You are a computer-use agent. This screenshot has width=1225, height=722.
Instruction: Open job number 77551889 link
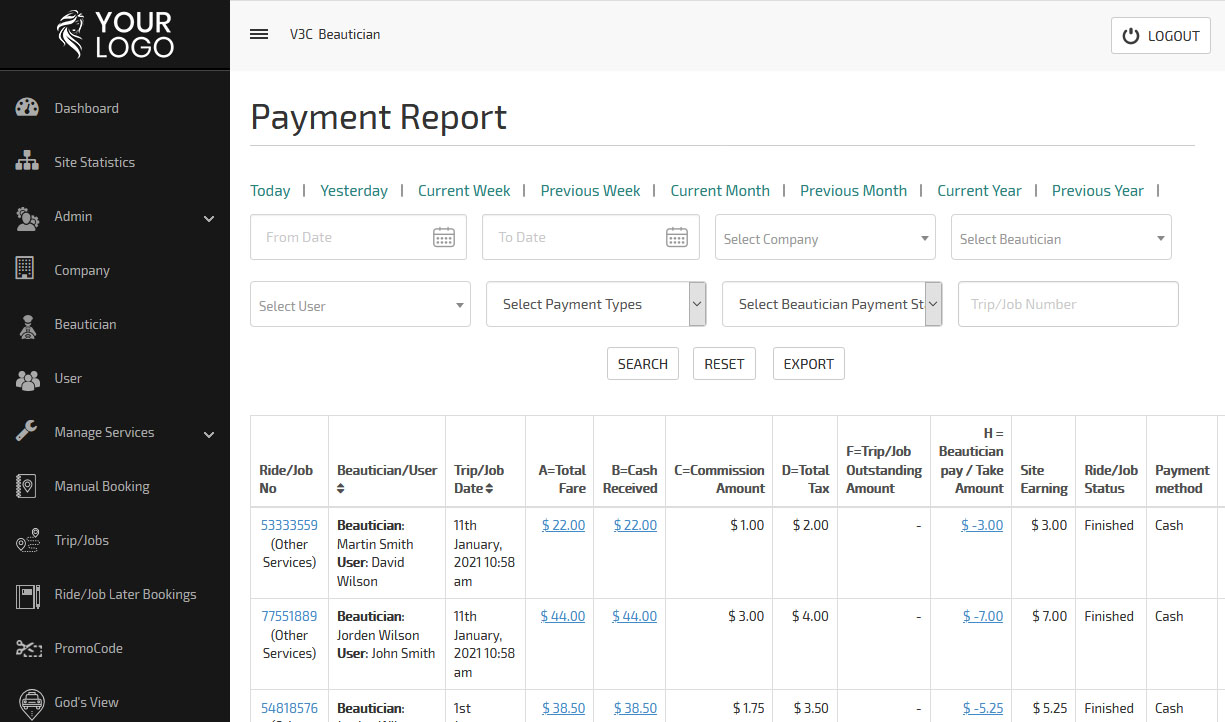tap(289, 616)
